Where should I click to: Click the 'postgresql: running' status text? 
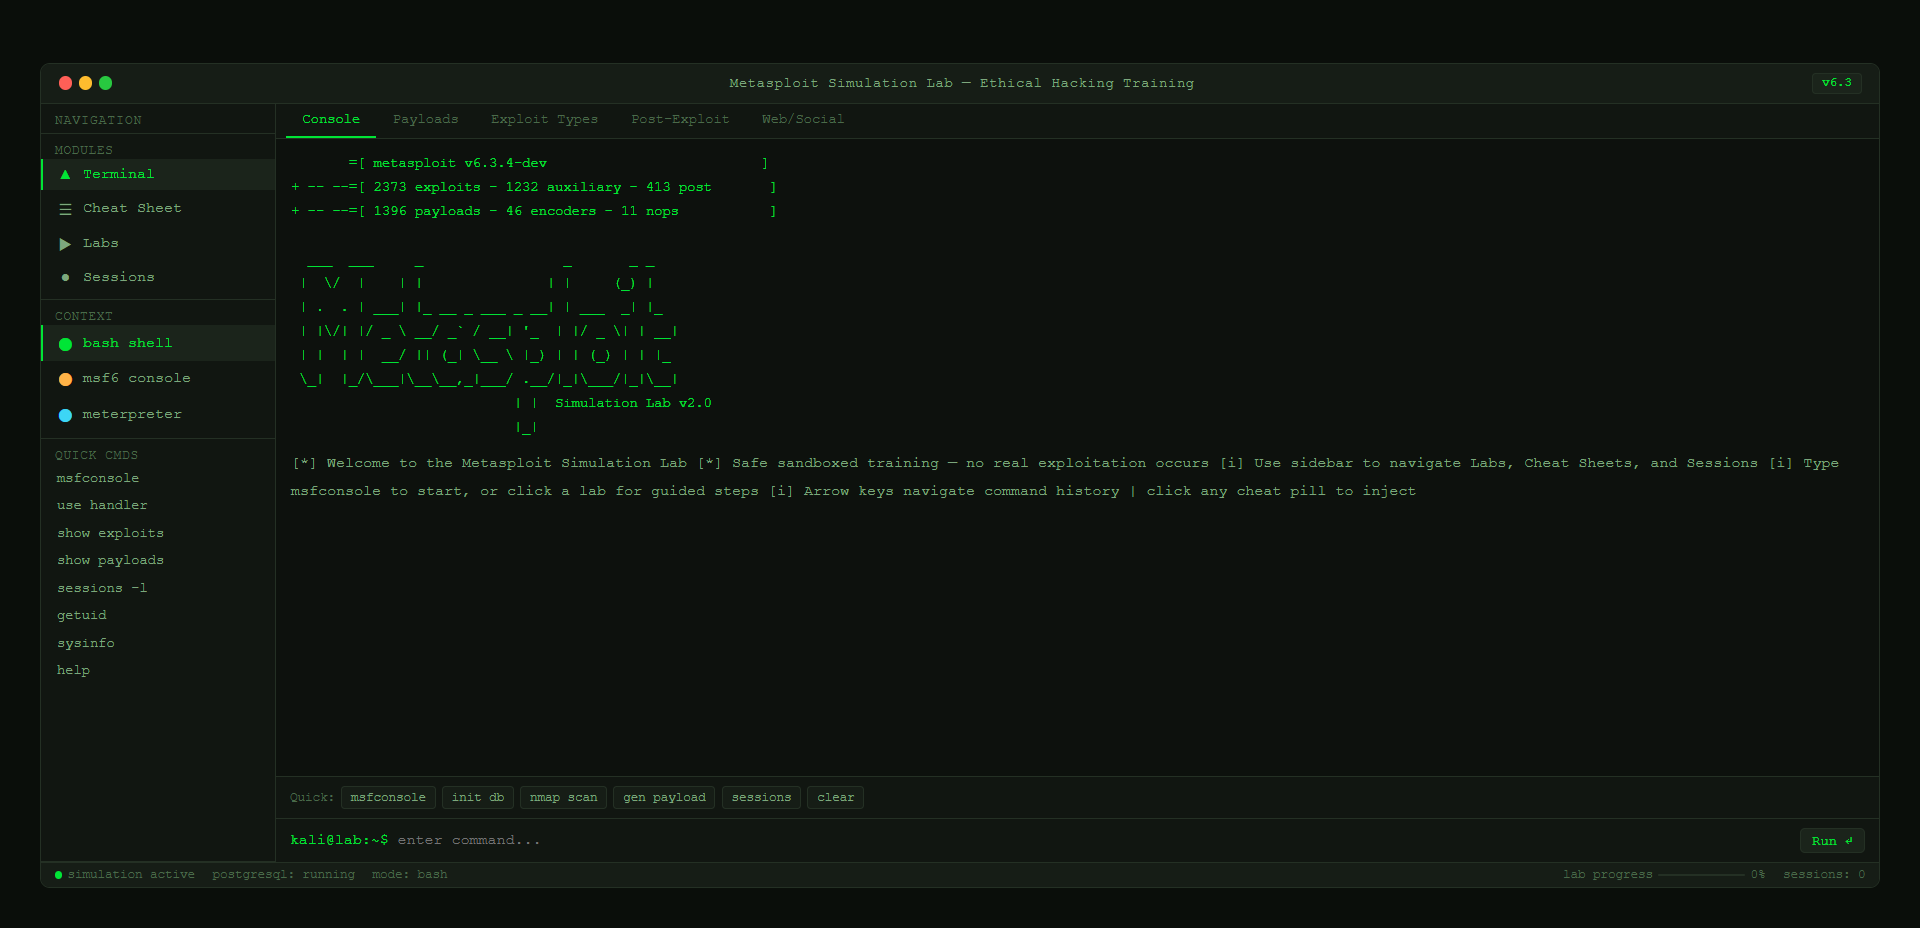(283, 875)
